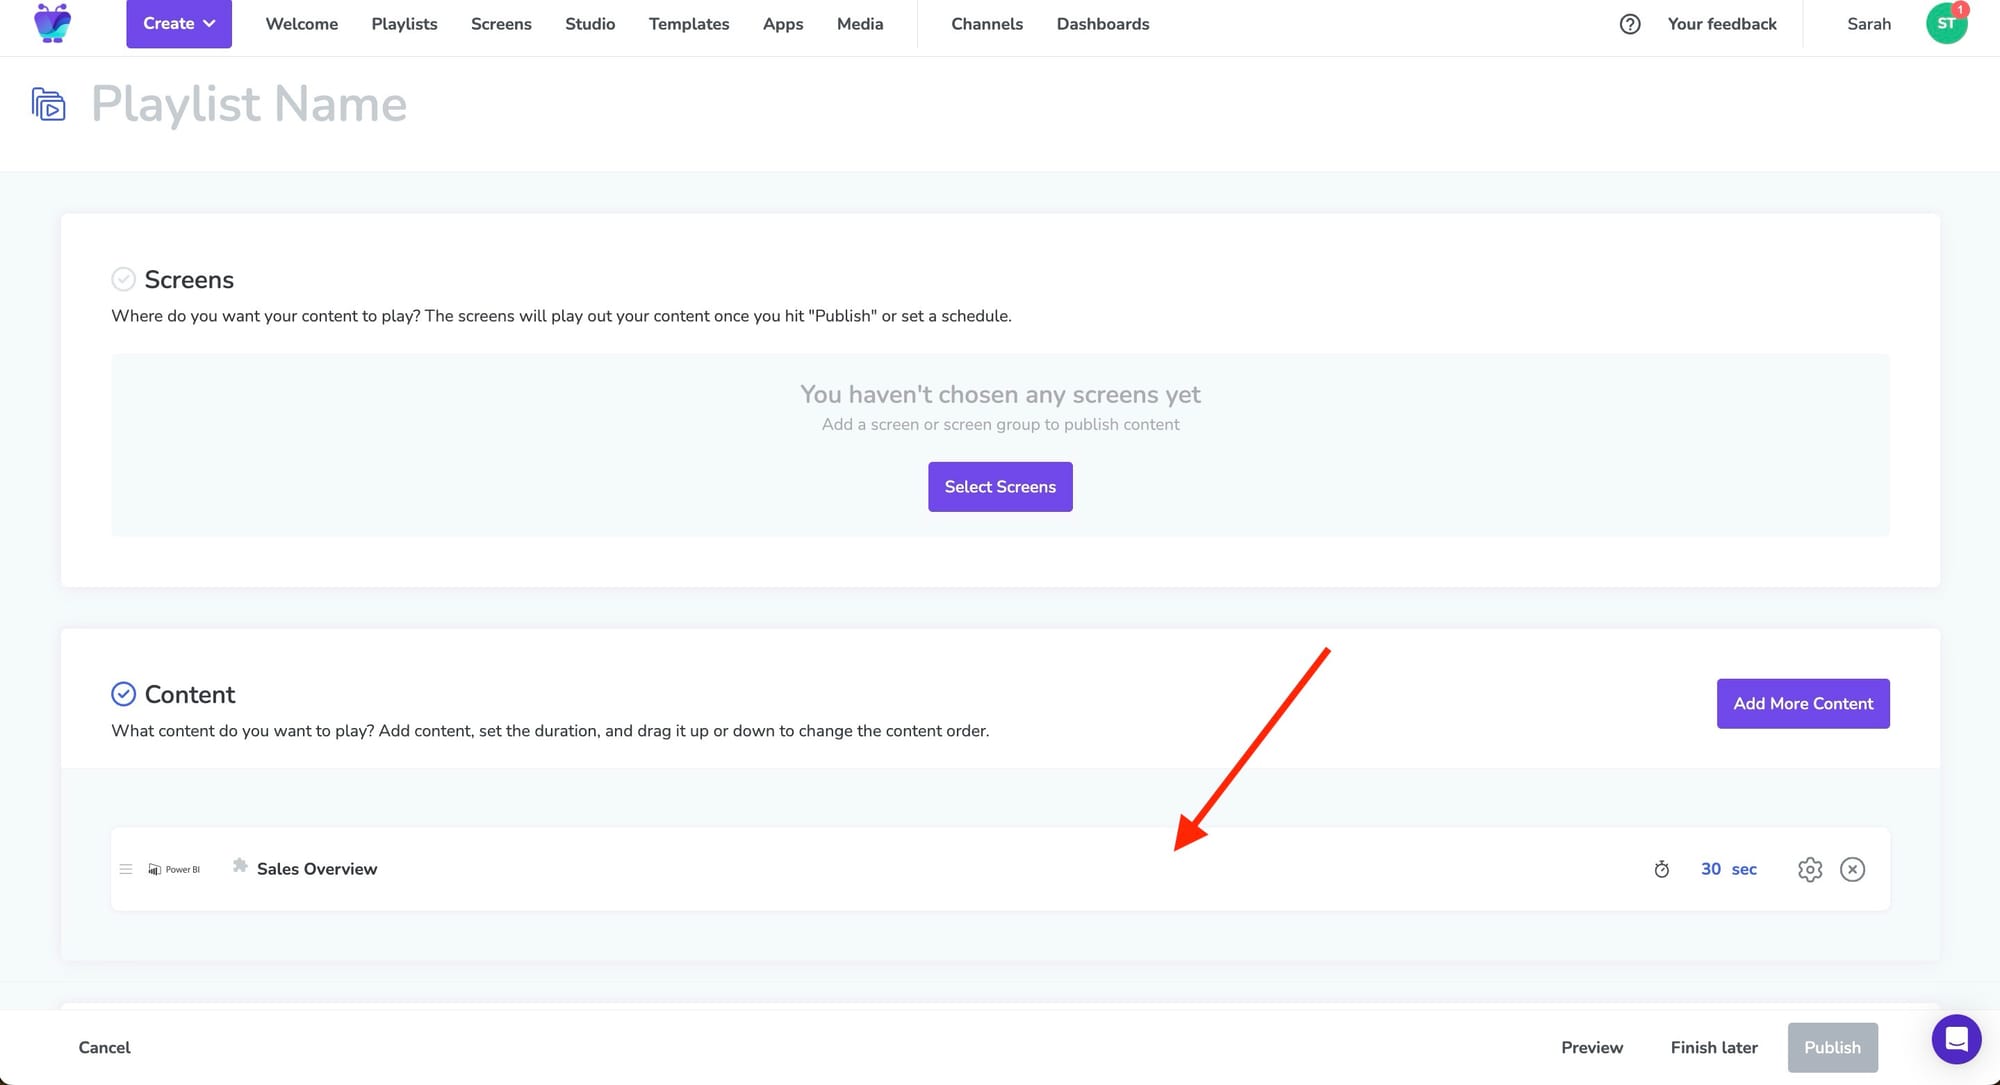Viewport: 2000px width, 1085px height.
Task: Grab the Sales Overview drag handle
Action: [126, 869]
